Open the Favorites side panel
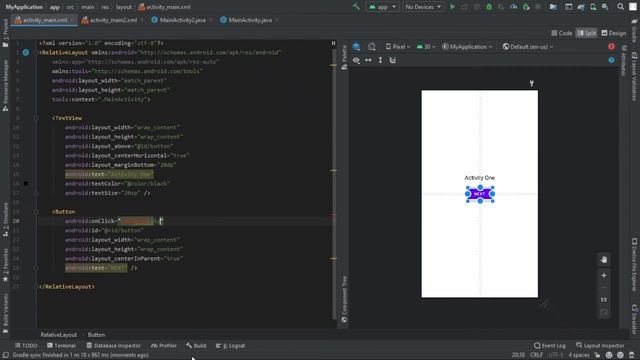Viewport: 640px width, 360px height. point(5,265)
